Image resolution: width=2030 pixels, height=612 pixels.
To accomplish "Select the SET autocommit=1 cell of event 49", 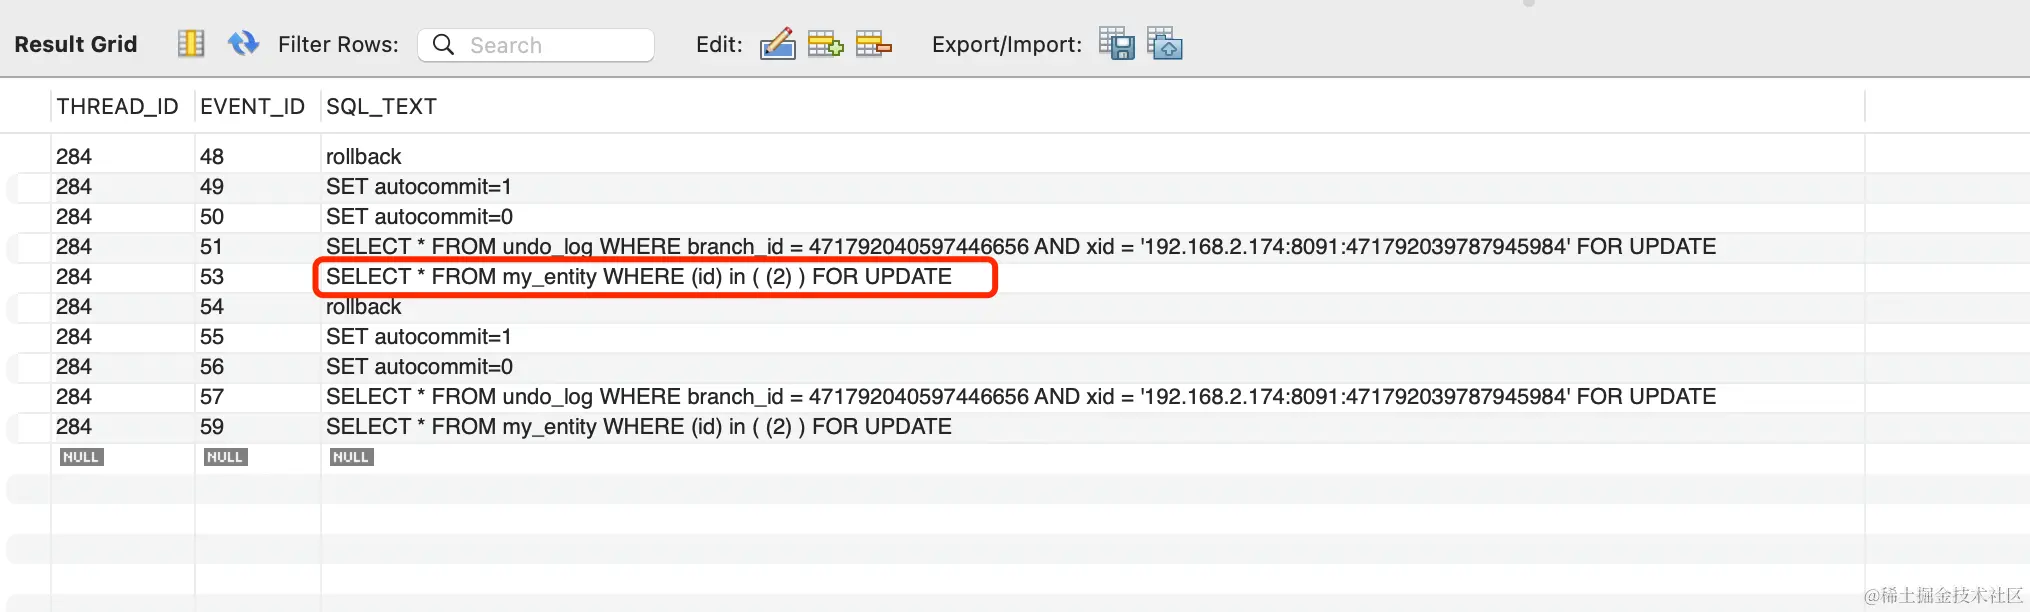I will coord(1093,187).
